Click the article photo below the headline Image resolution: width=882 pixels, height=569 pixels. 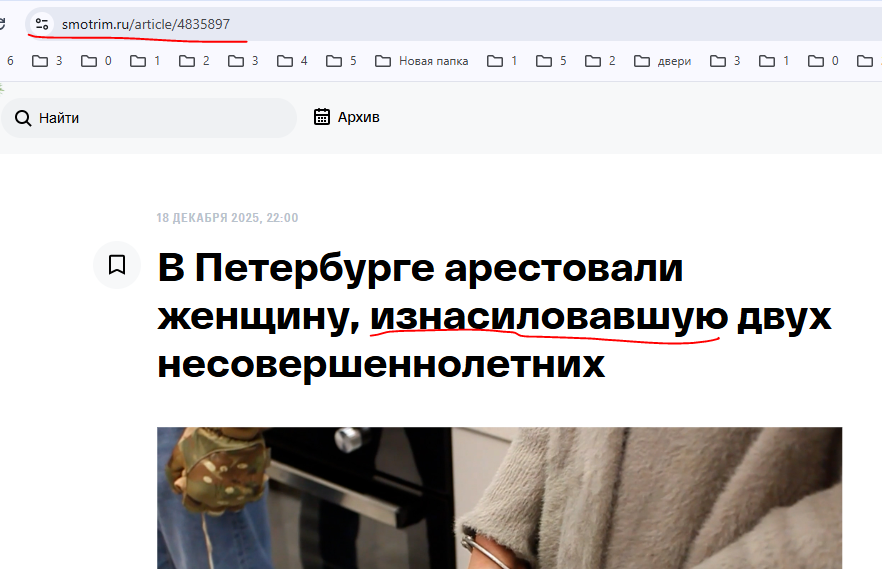tap(499, 498)
